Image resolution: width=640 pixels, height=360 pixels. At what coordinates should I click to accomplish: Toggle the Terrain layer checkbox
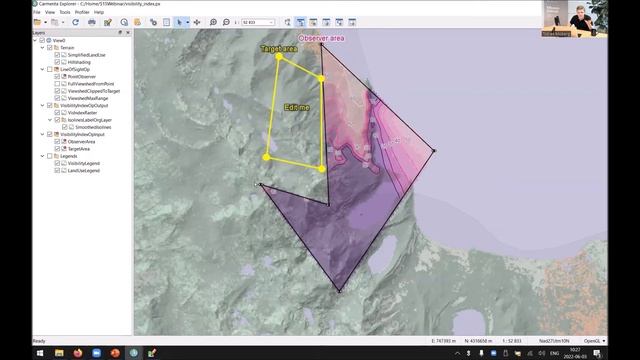pyautogui.click(x=50, y=48)
